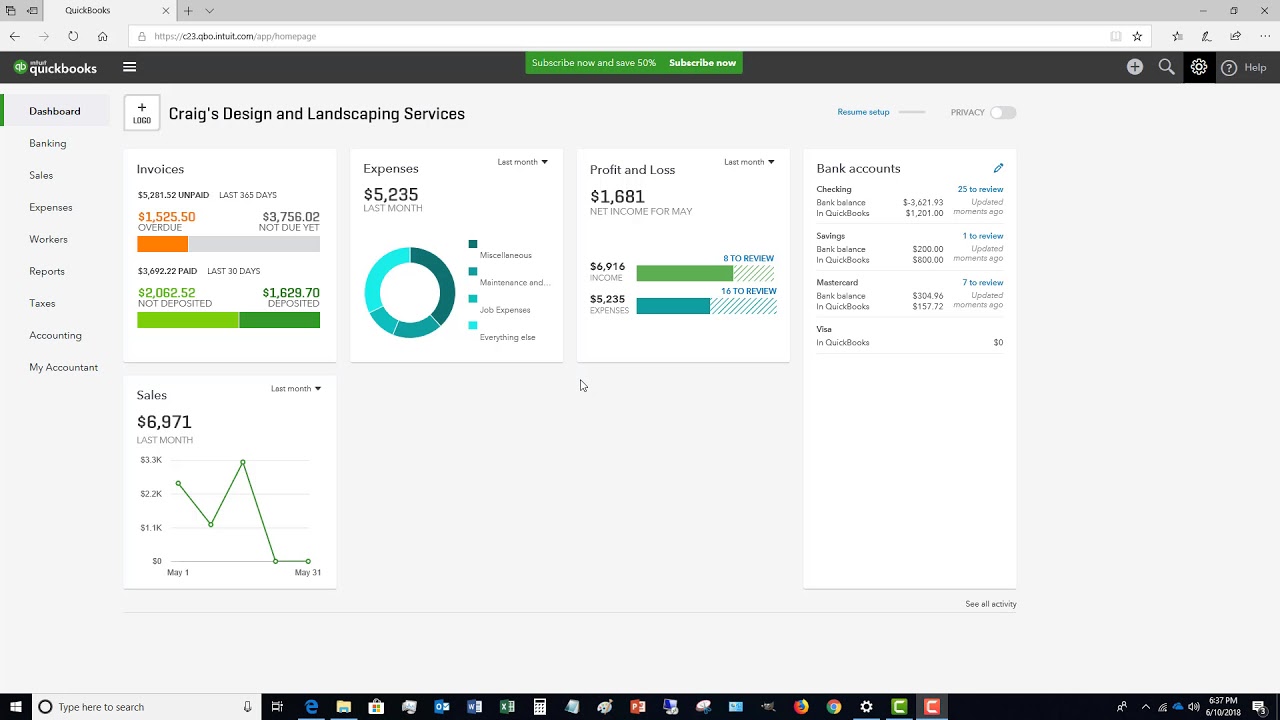Click the sales line chart peak point
1280x720 pixels.
tap(242, 462)
